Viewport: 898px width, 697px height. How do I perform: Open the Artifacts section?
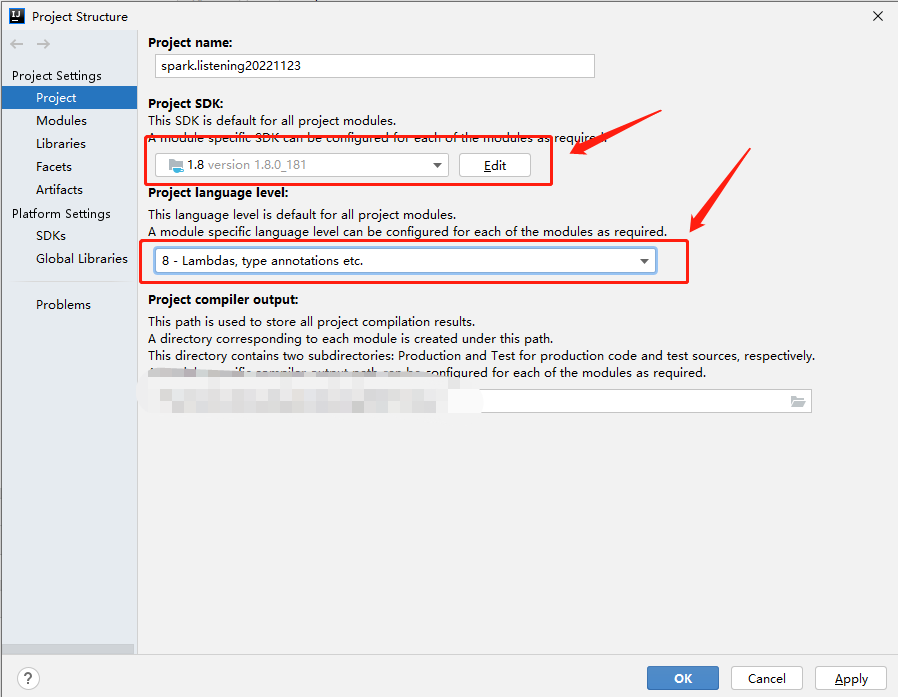click(59, 190)
